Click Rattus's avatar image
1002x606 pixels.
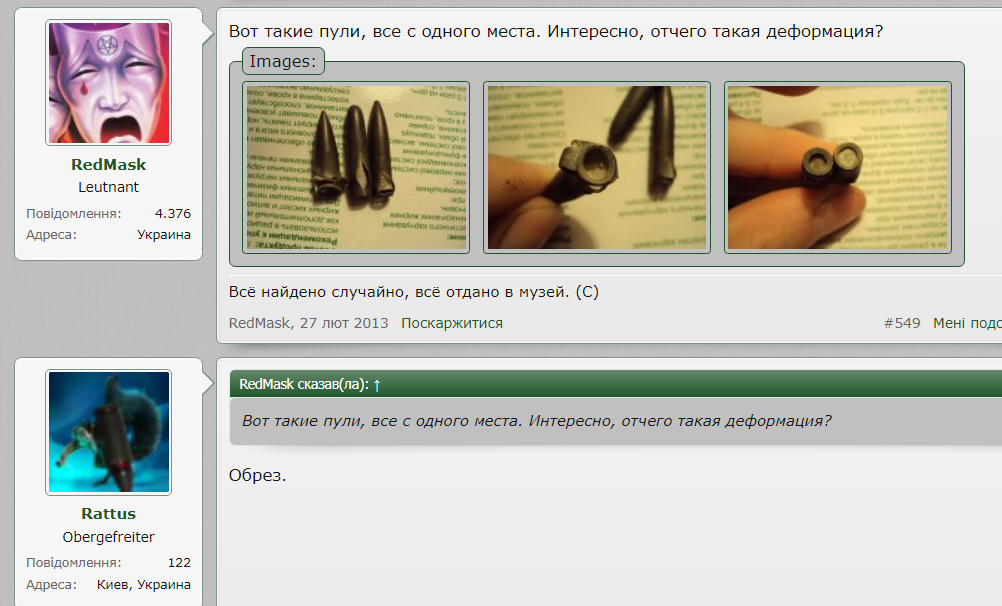click(108, 432)
